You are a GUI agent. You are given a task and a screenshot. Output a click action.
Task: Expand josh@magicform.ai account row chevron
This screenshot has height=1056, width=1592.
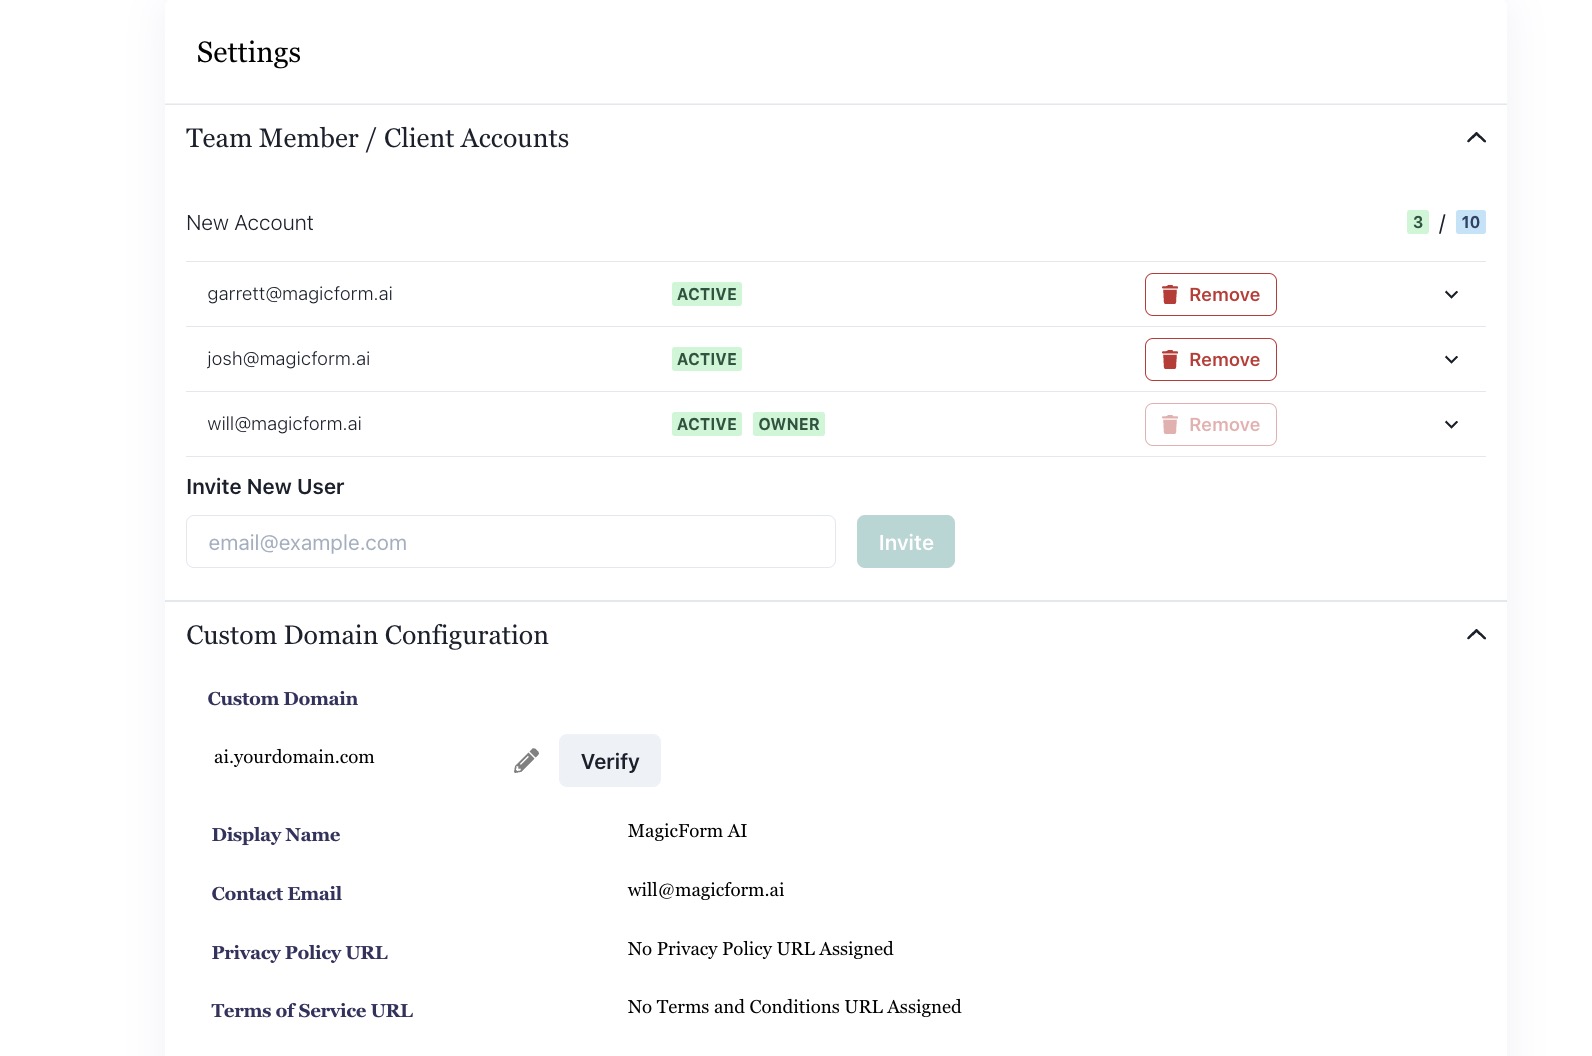[1451, 359]
